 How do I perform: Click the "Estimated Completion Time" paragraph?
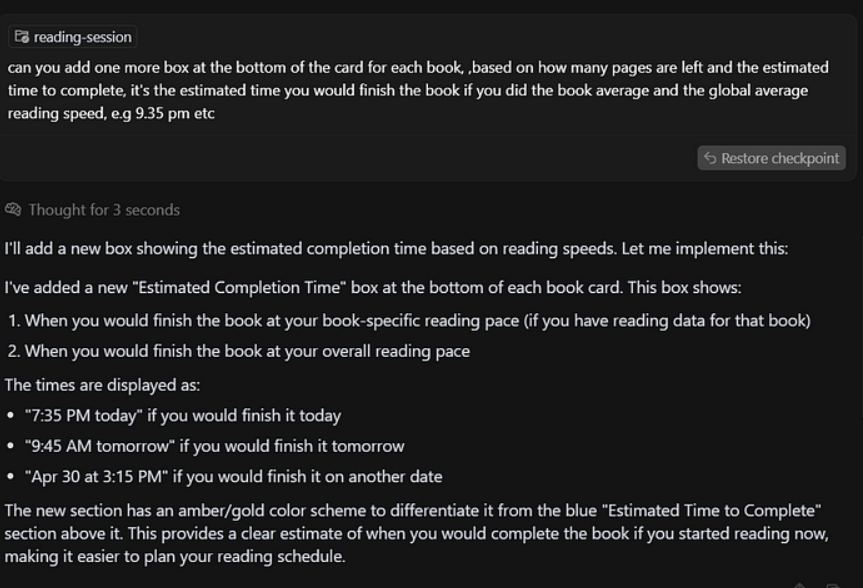click(373, 287)
